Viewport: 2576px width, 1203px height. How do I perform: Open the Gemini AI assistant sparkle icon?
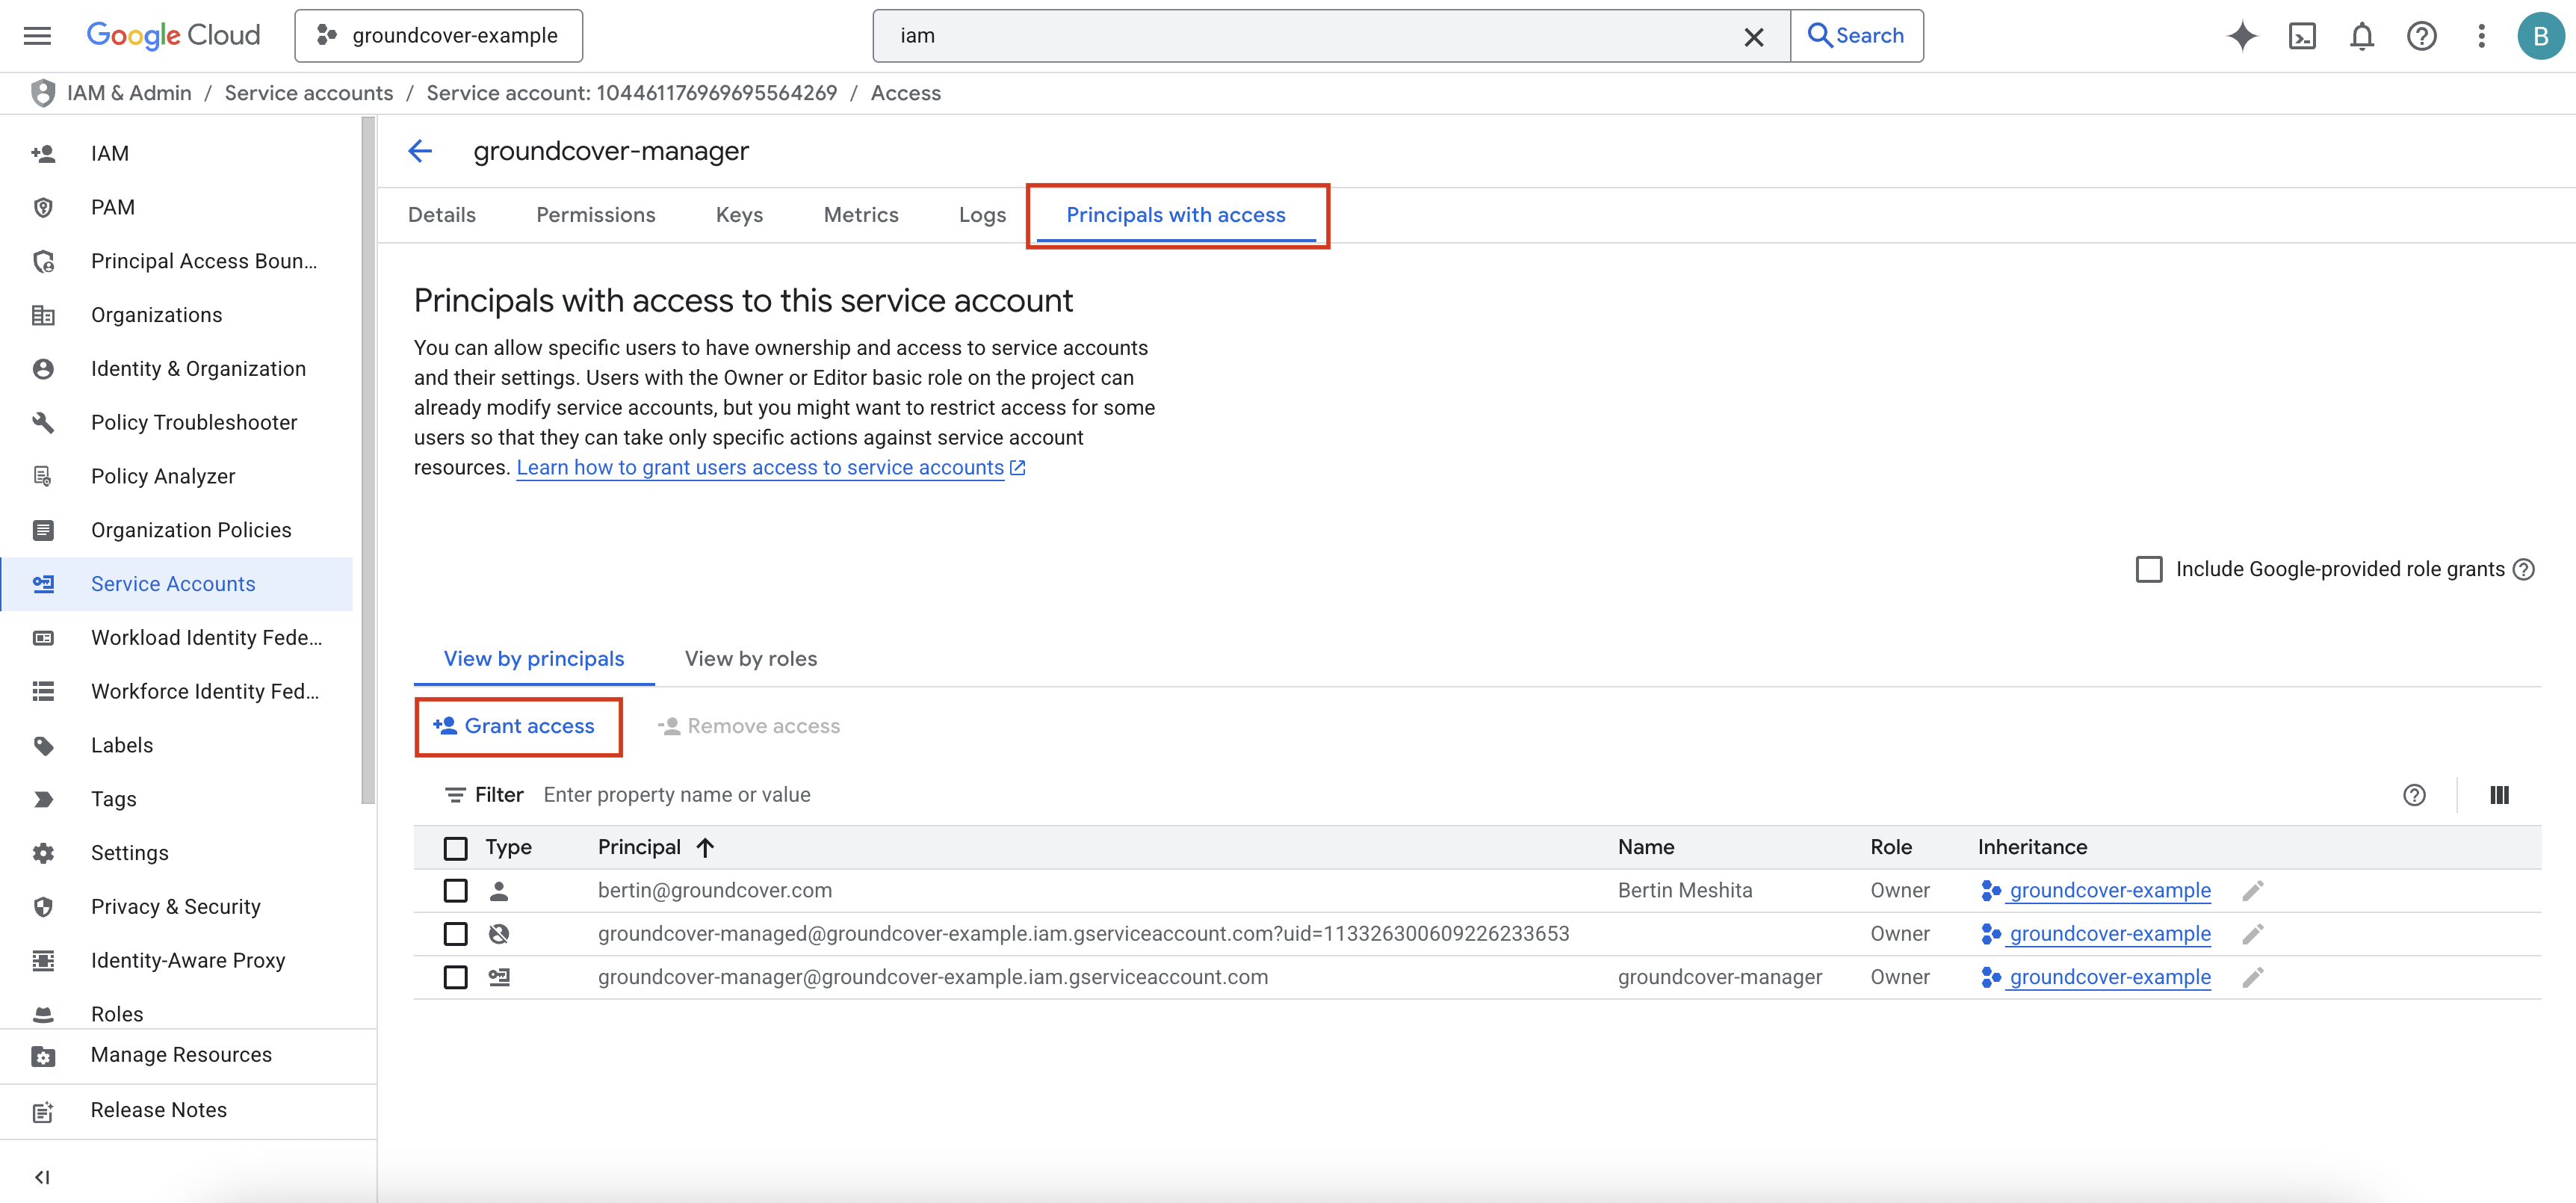2242,36
